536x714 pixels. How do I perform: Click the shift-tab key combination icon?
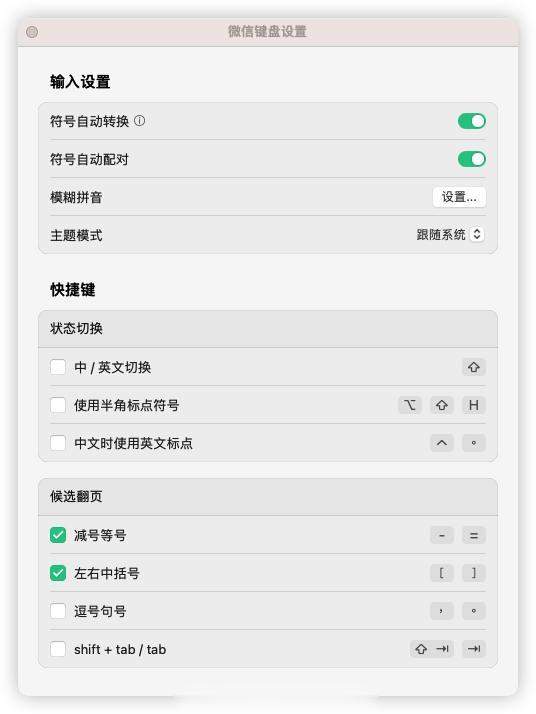pos(432,649)
